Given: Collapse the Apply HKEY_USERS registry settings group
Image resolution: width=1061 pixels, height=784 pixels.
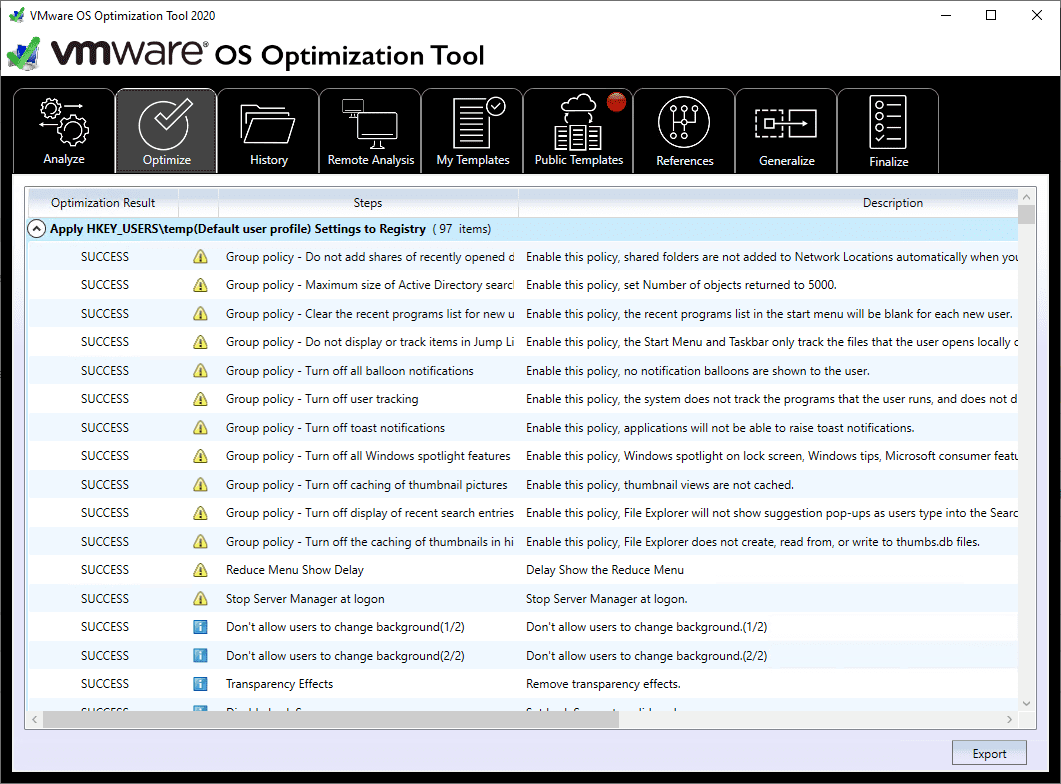Looking at the screenshot, I should click(37, 229).
